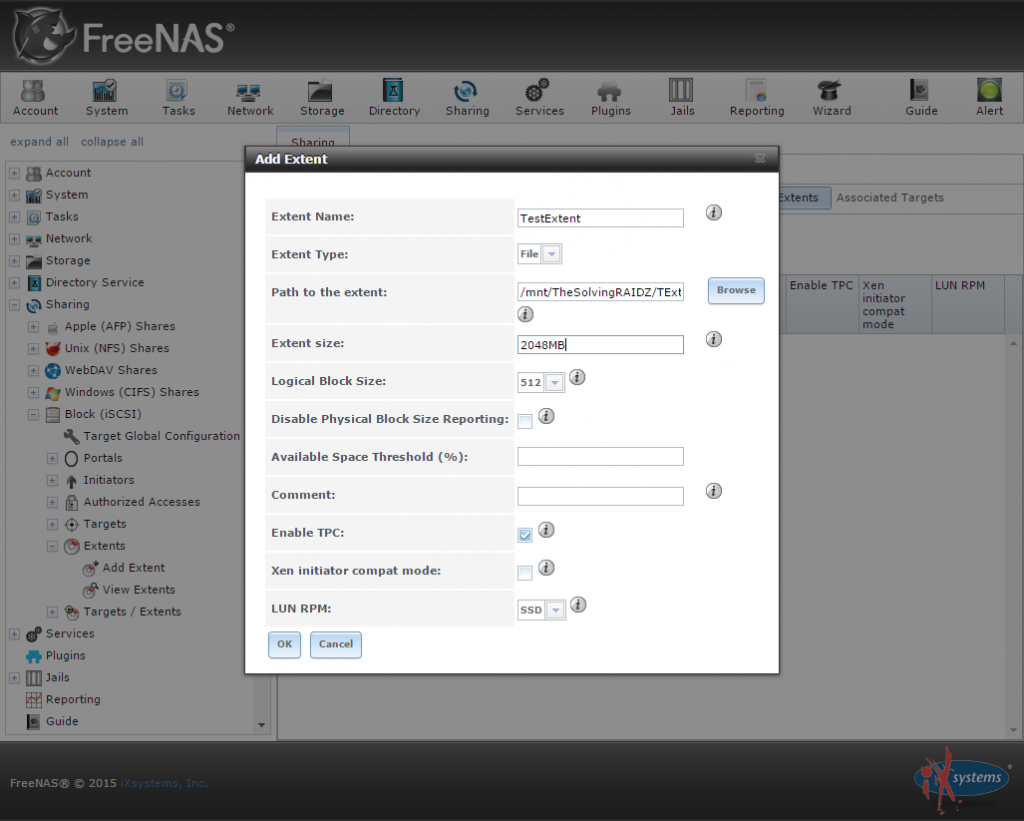
Task: Open the Reporting toolbar icon
Action: click(x=756, y=96)
